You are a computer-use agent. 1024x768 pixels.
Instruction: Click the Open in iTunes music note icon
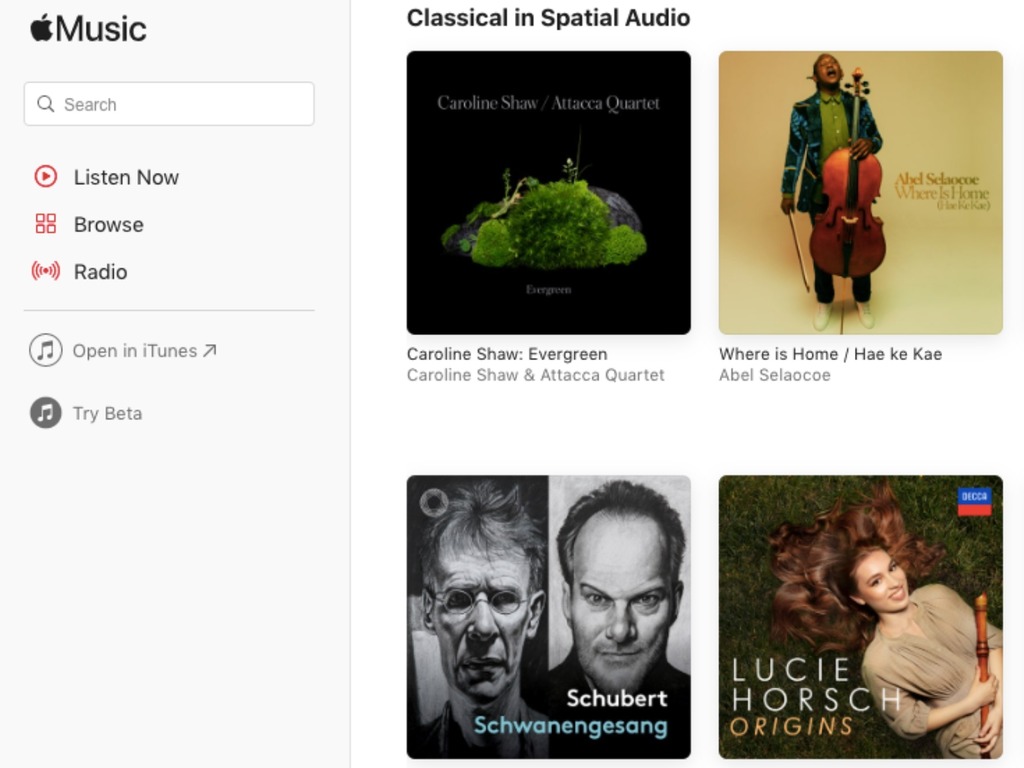(46, 351)
